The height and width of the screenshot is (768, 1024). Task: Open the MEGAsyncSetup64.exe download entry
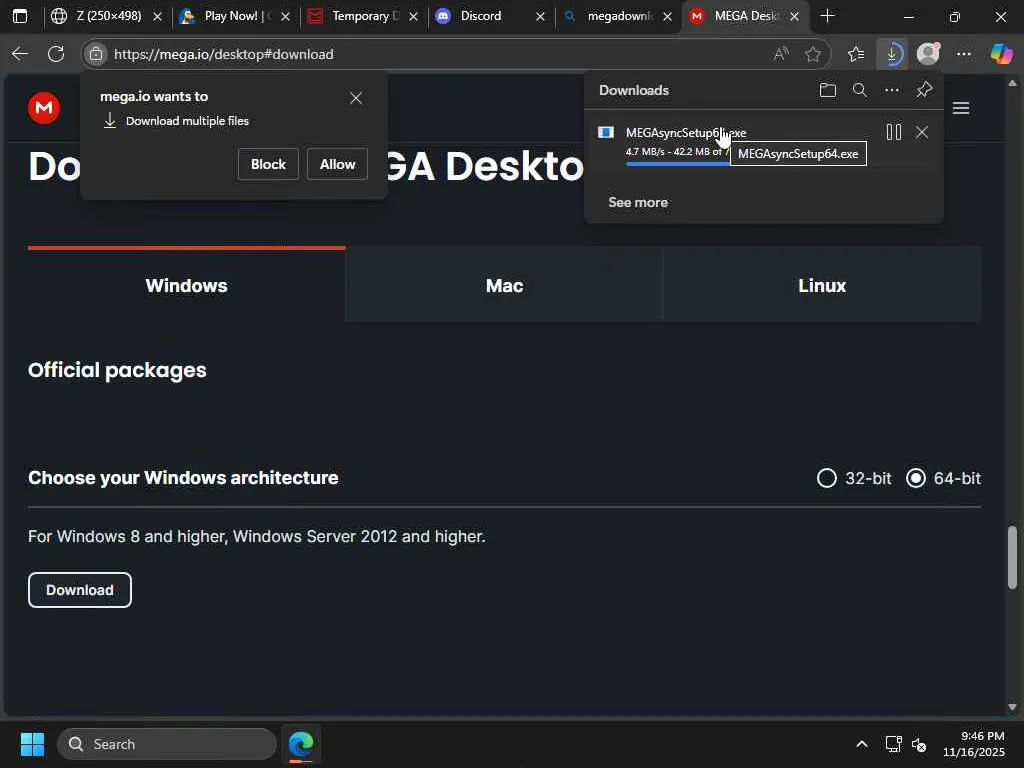click(686, 133)
